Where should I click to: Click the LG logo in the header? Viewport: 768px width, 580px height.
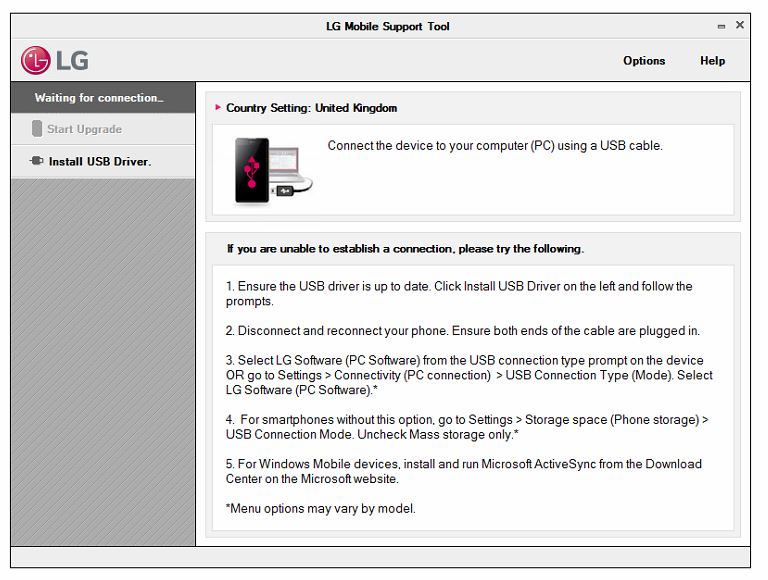point(55,60)
